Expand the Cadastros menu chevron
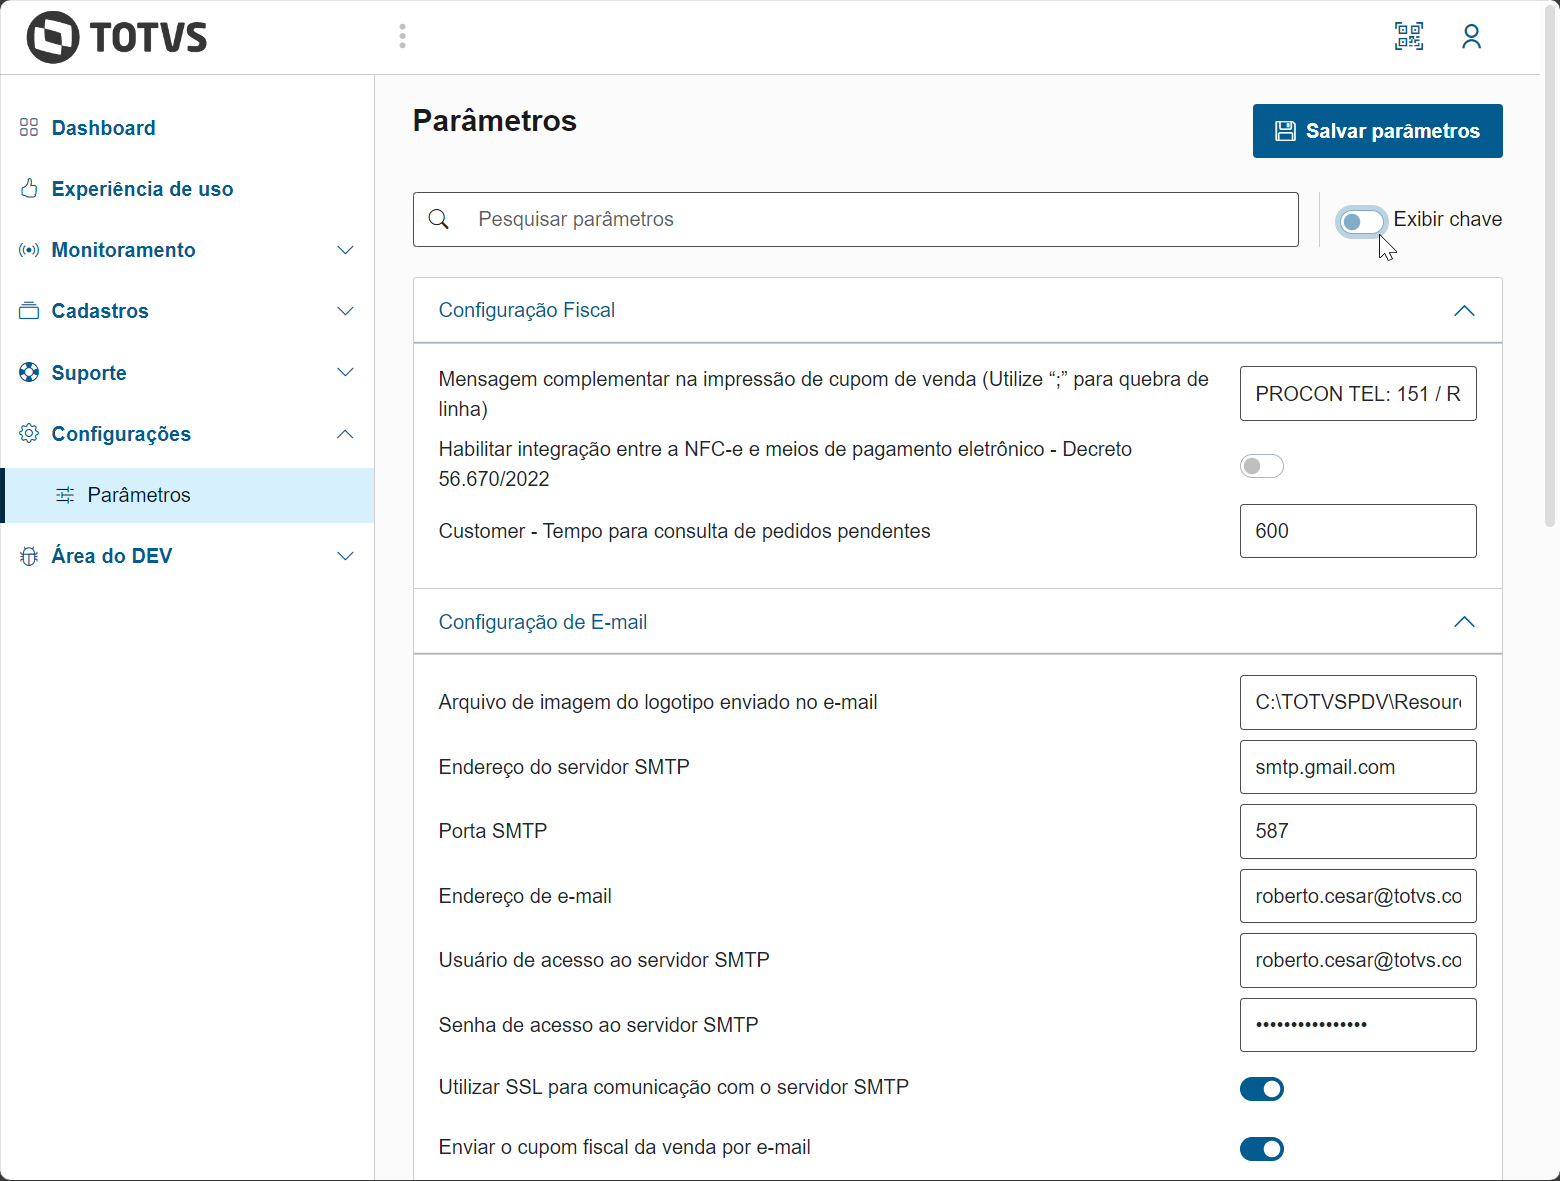This screenshot has height=1181, width=1560. (345, 311)
